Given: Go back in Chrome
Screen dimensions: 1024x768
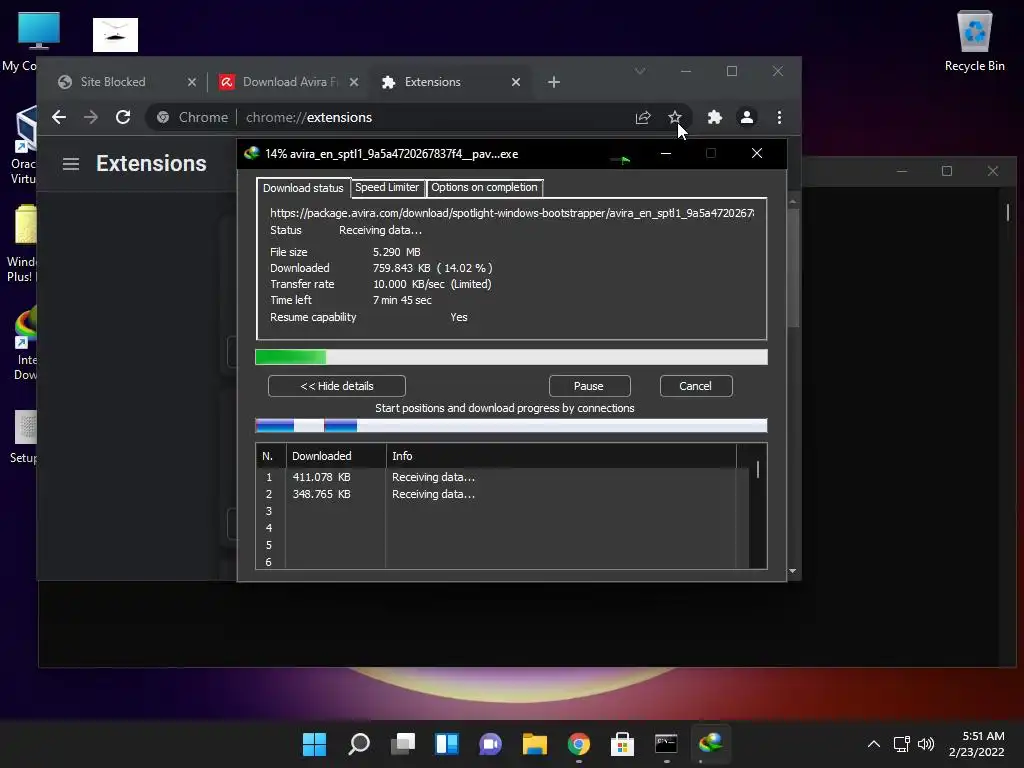Looking at the screenshot, I should tap(59, 118).
